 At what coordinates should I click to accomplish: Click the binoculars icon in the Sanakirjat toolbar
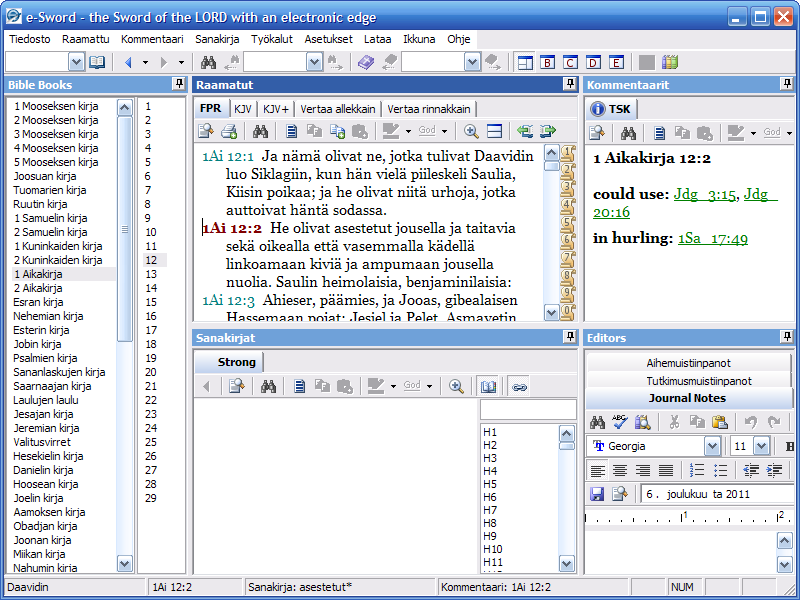[268, 386]
